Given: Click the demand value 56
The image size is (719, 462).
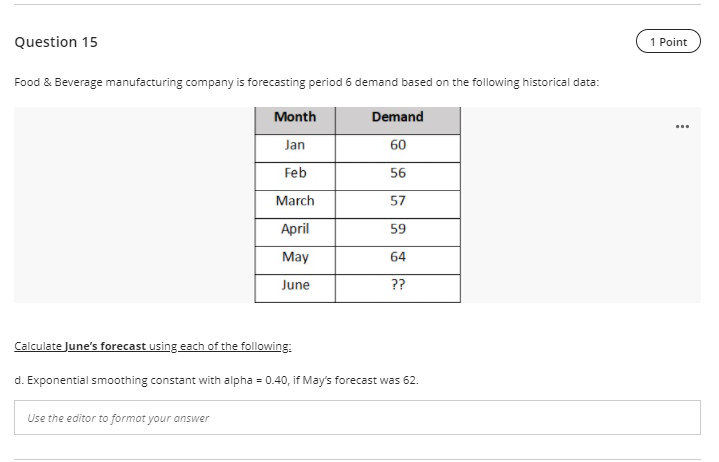Looking at the screenshot, I should point(398,173).
